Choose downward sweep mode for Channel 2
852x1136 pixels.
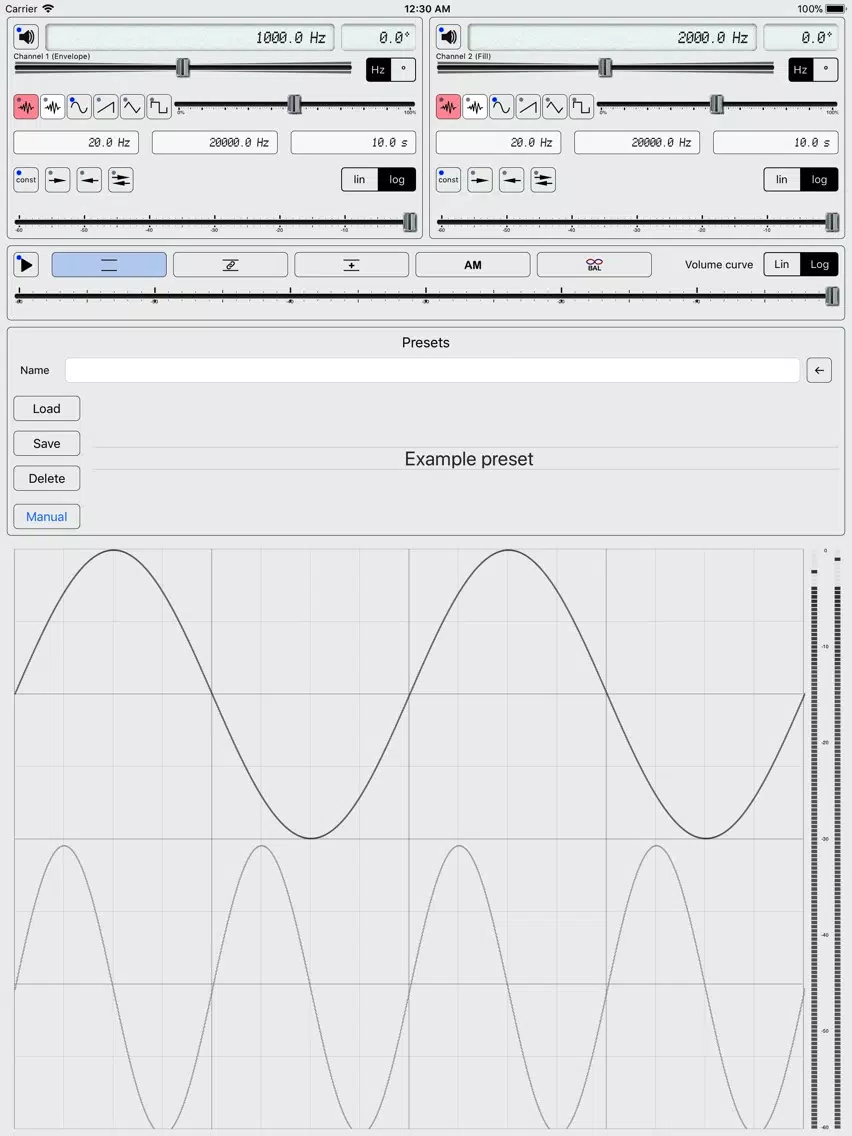[x=511, y=180]
